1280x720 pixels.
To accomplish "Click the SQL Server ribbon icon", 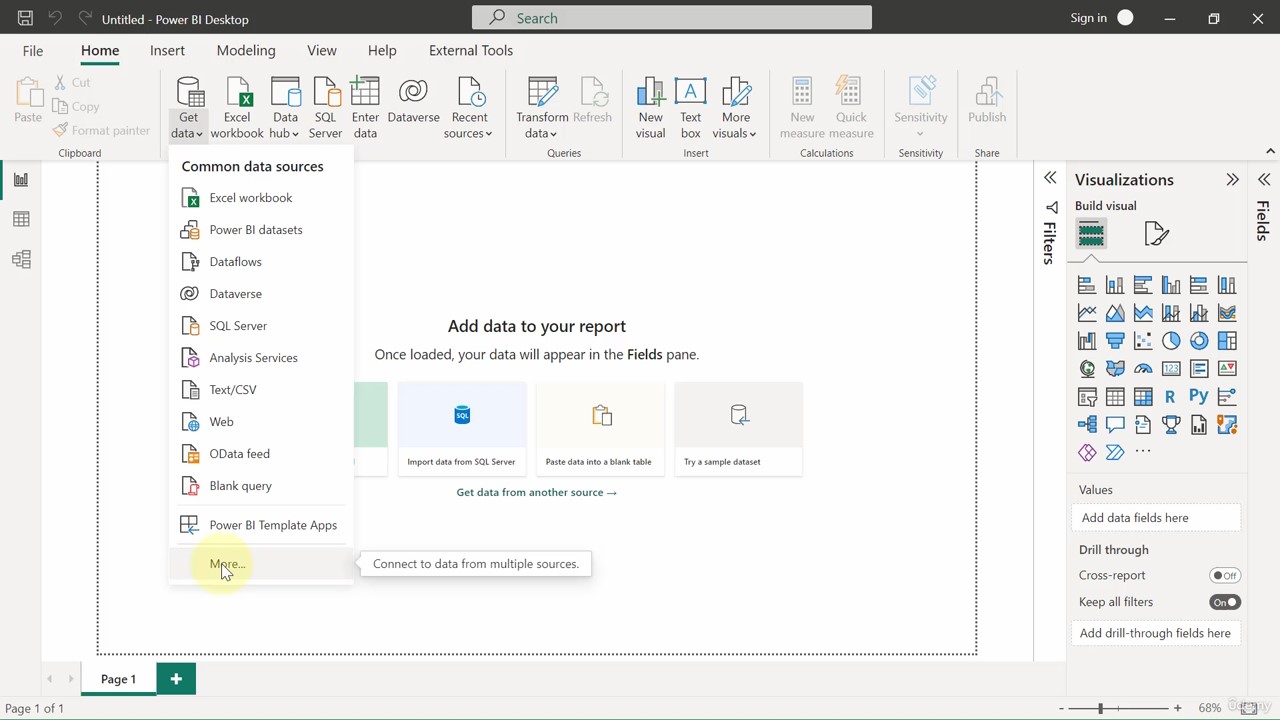I will (x=325, y=108).
